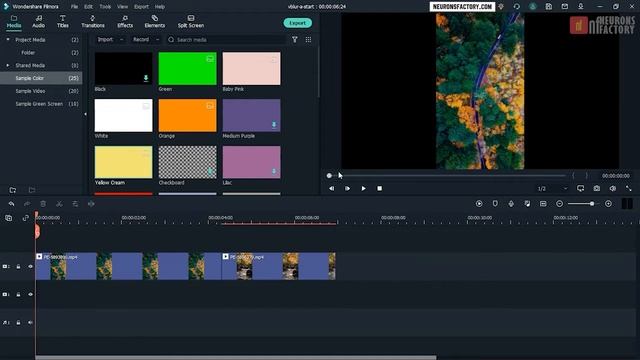Viewport: 640px width, 360px height.
Task: Open the Split Screen tab
Action: tap(191, 22)
